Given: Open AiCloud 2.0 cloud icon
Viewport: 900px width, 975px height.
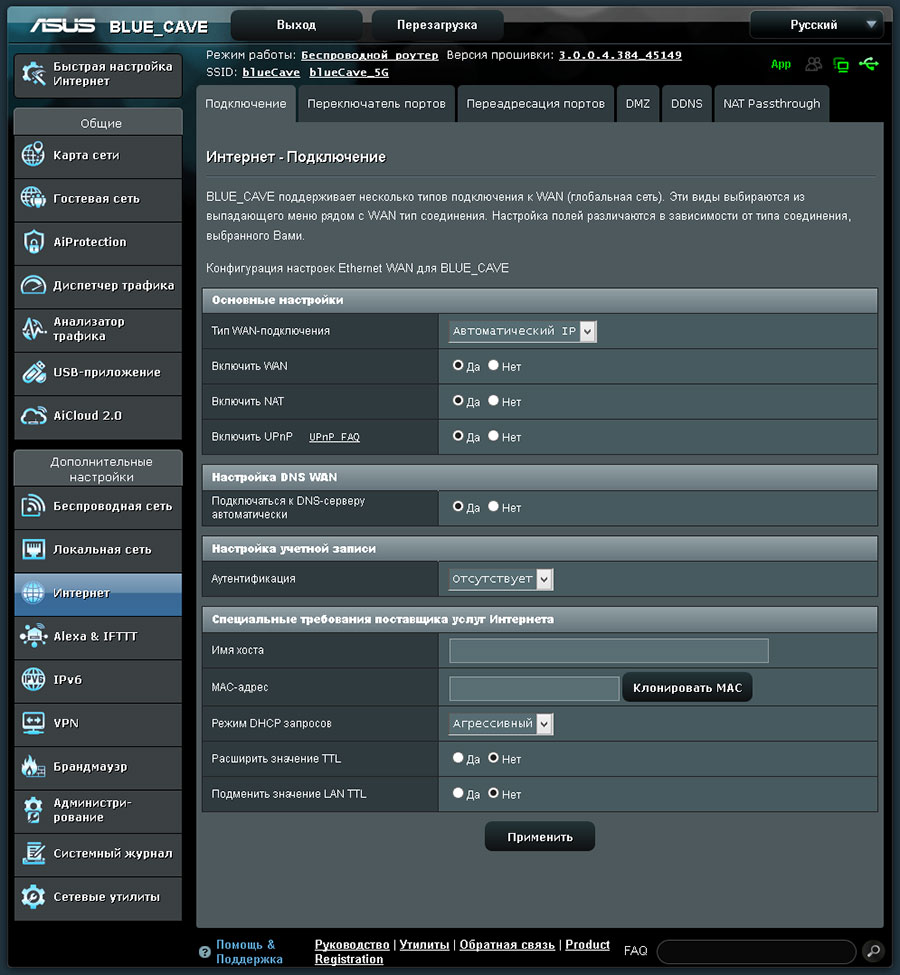Looking at the screenshot, I should (x=34, y=415).
